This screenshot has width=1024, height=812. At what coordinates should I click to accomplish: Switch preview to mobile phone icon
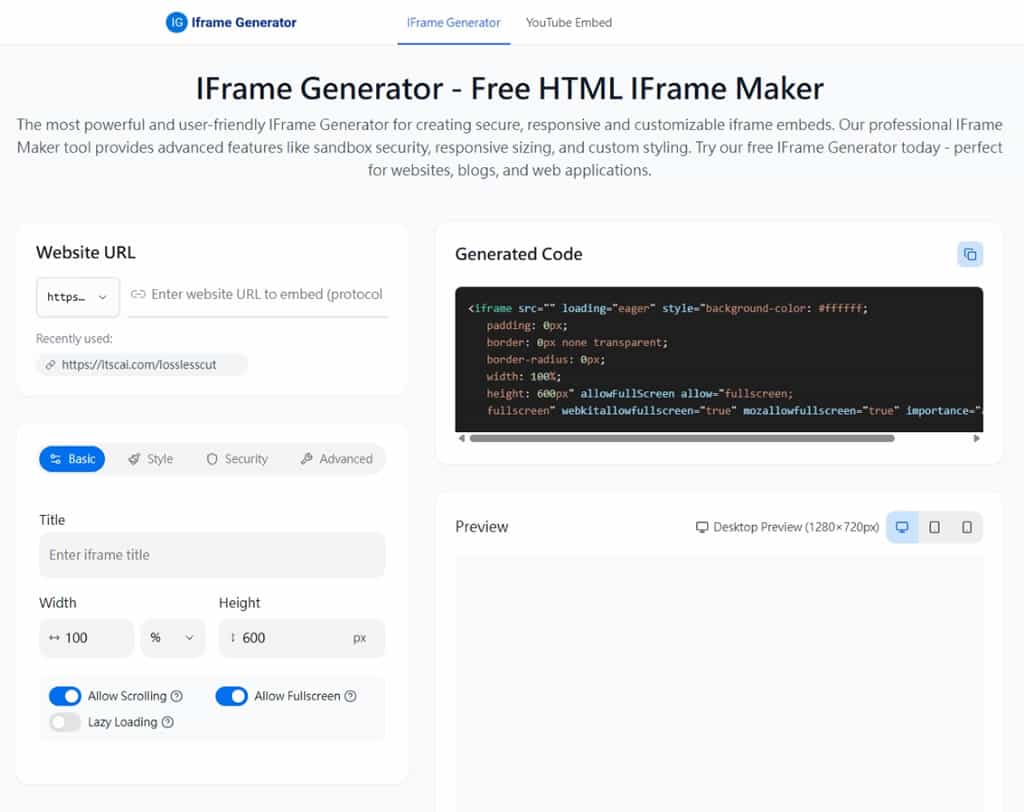coord(966,527)
